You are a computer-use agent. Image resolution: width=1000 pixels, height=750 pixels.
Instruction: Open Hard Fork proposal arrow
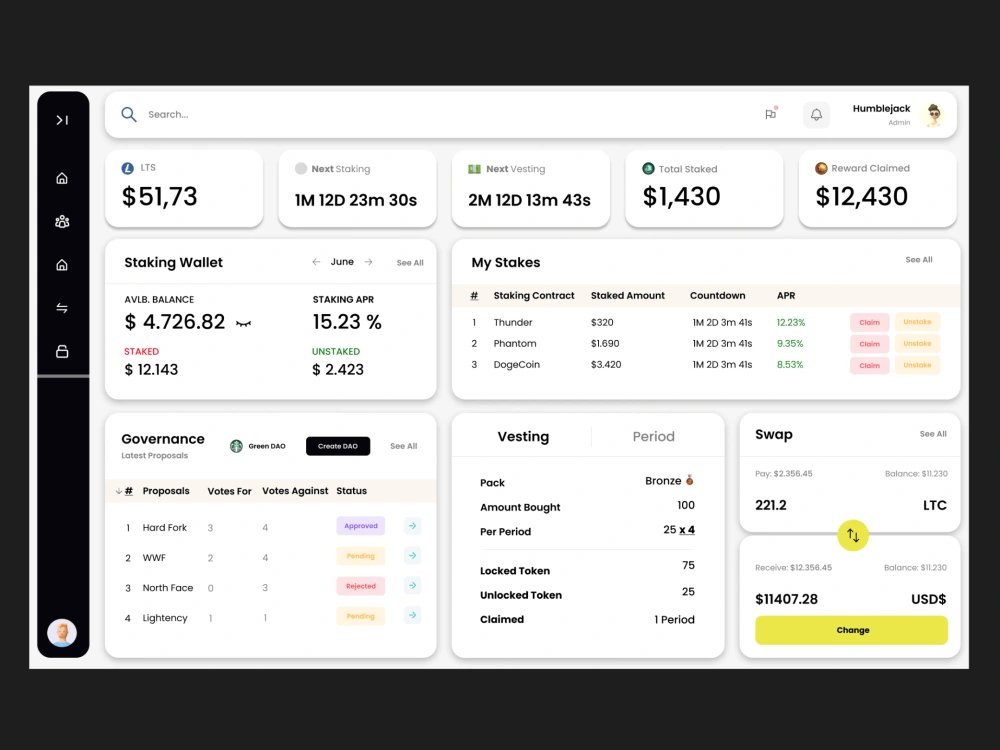(x=413, y=526)
